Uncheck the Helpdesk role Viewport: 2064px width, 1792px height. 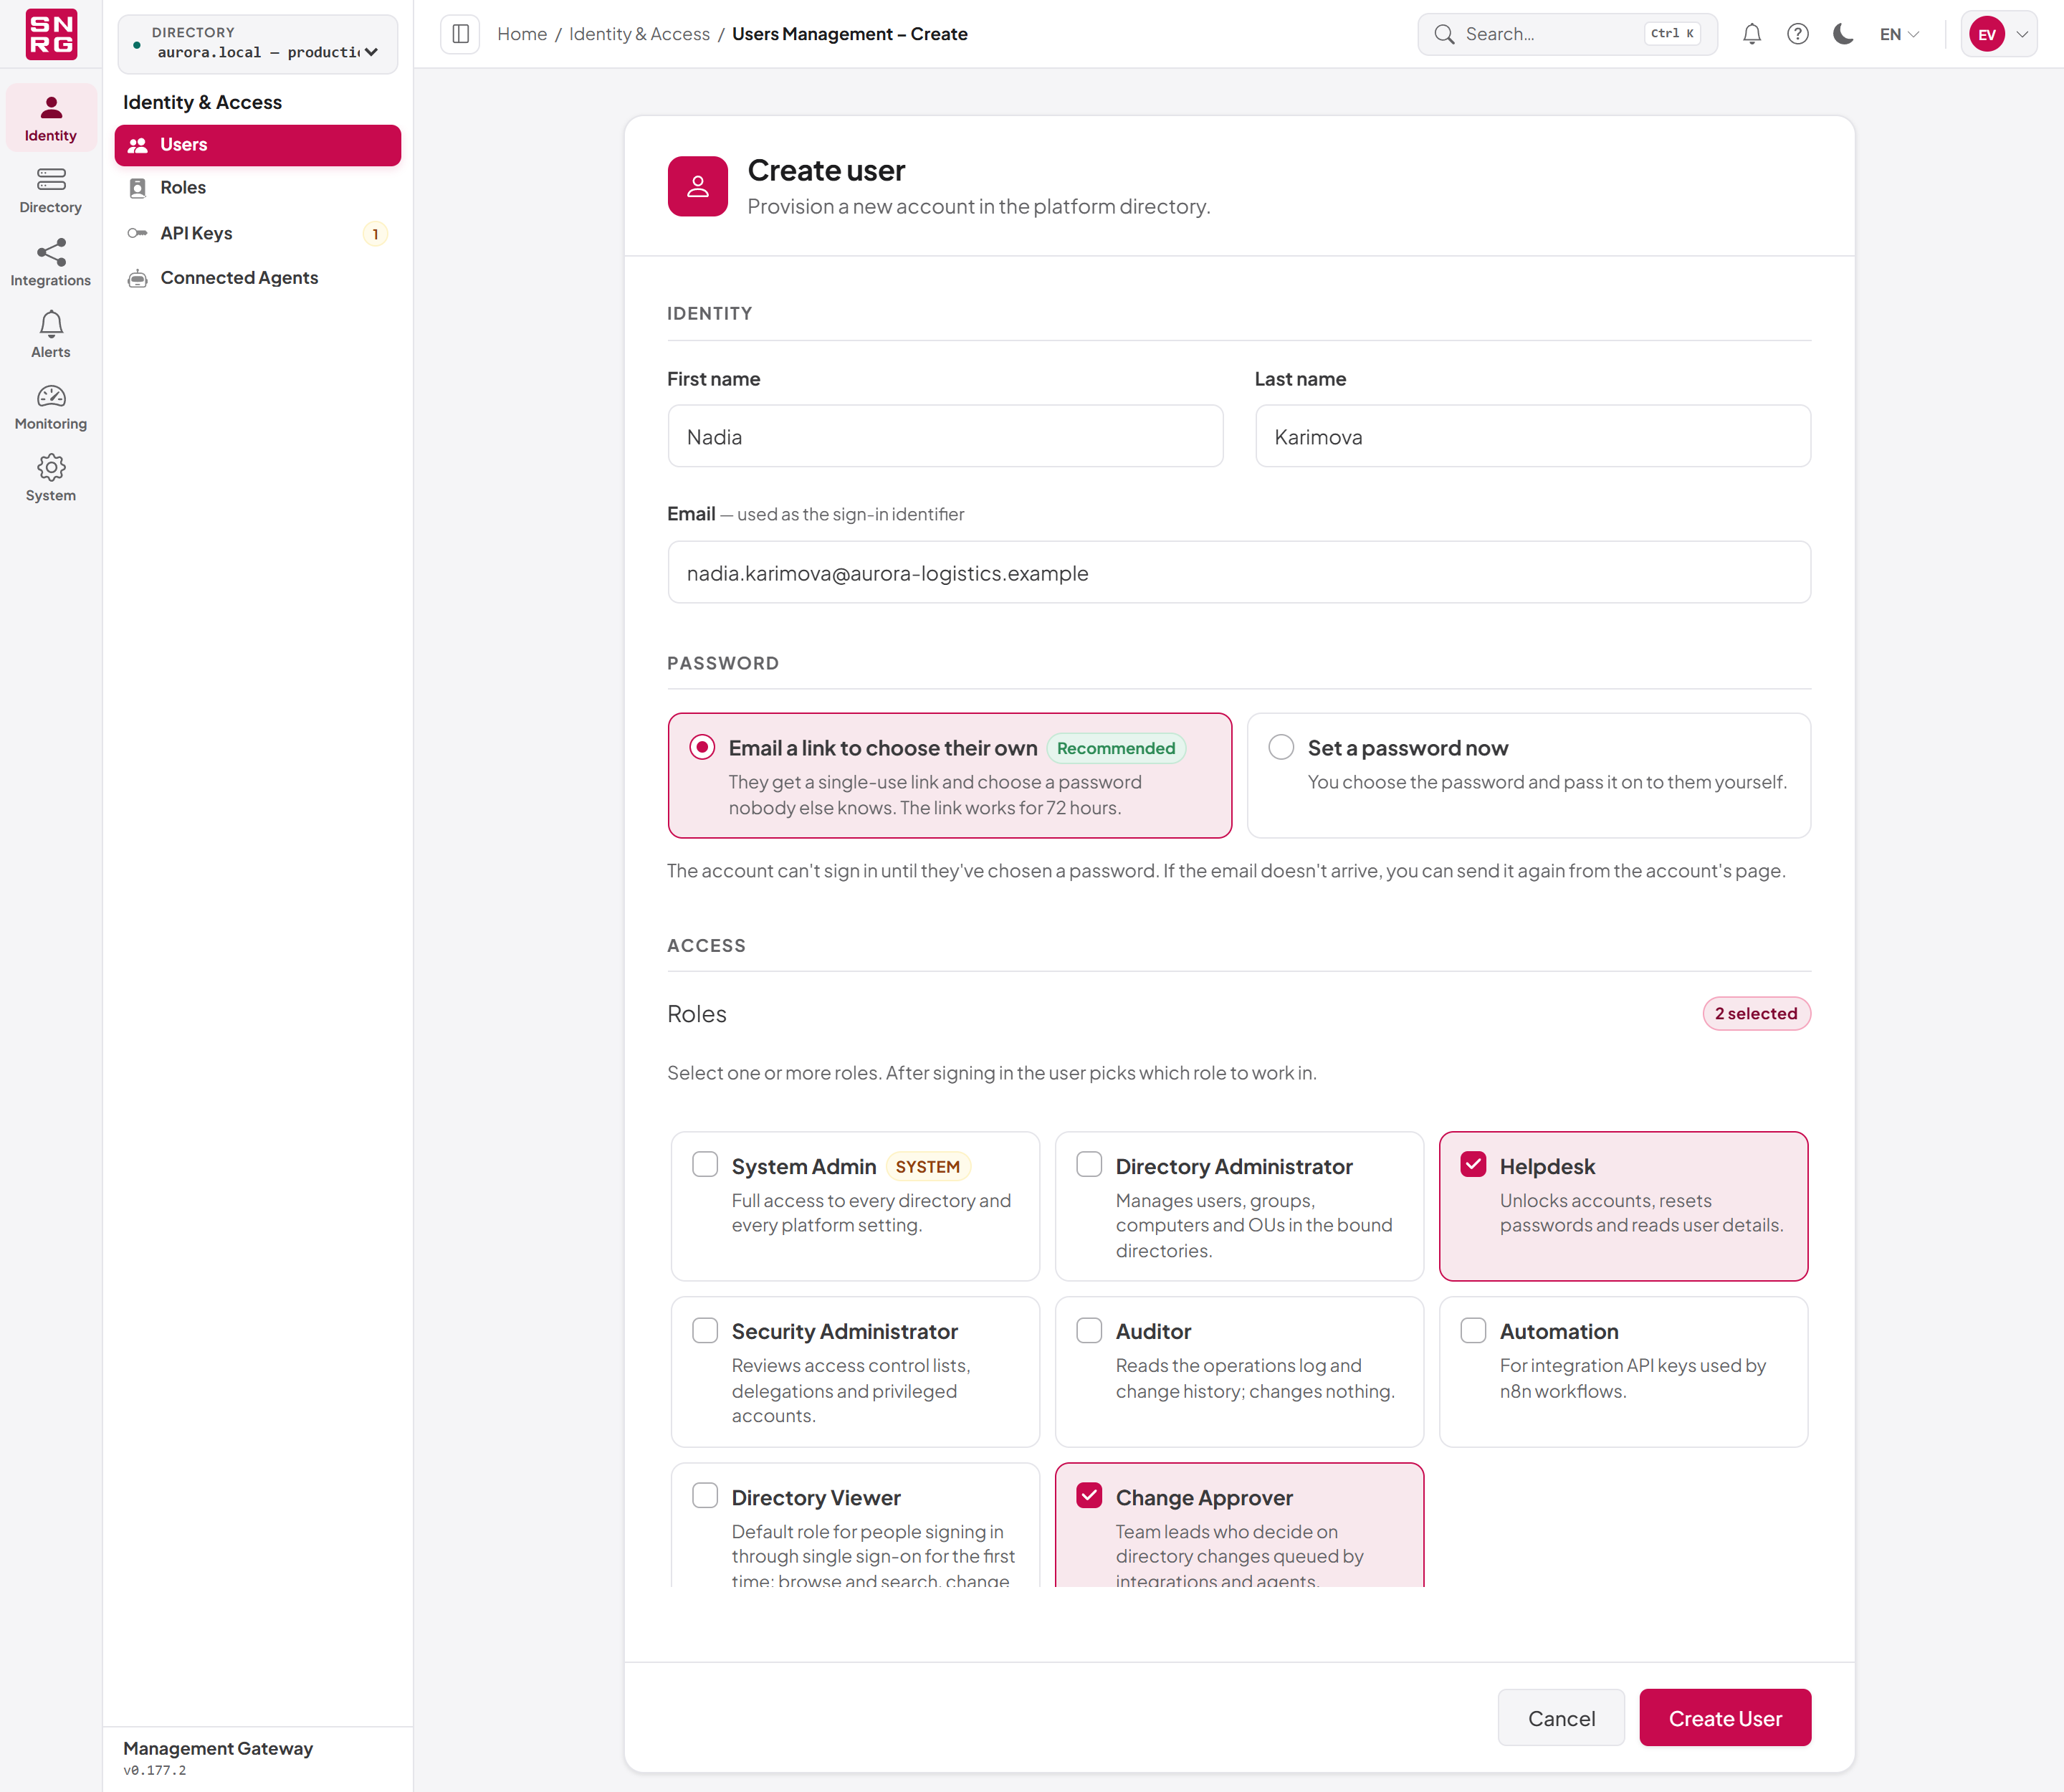point(1473,1165)
